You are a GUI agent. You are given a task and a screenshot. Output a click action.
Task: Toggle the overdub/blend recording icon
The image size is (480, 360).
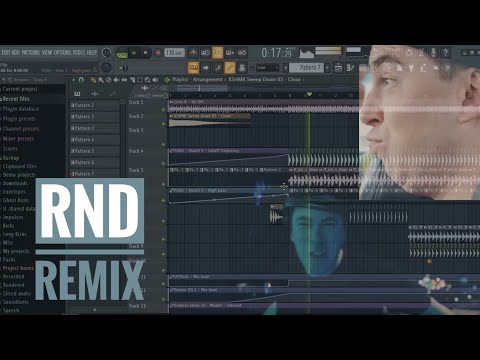click(x=230, y=53)
